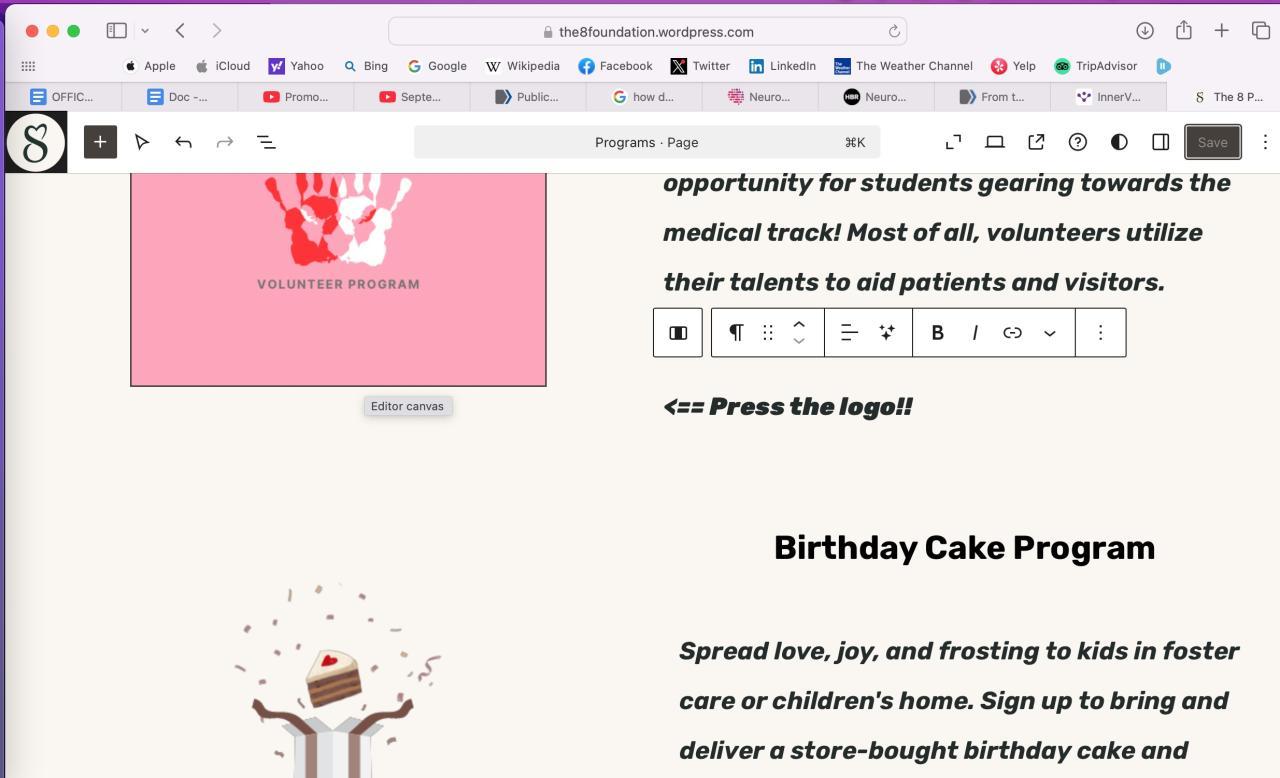Open site preview in new tab icon
Viewport: 1280px width, 778px height.
[1036, 142]
